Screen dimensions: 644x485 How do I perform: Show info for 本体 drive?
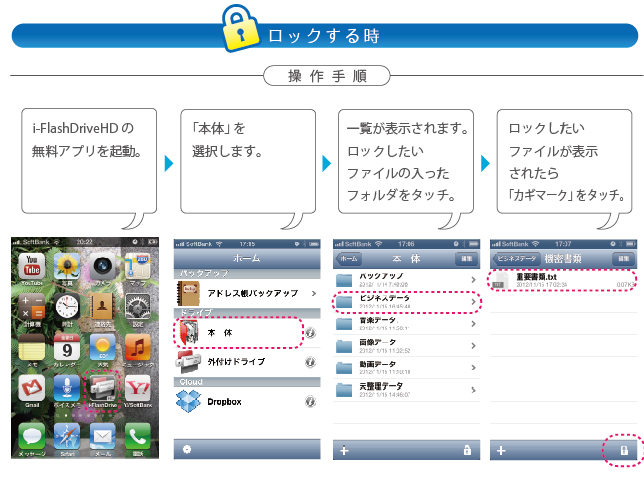[310, 333]
